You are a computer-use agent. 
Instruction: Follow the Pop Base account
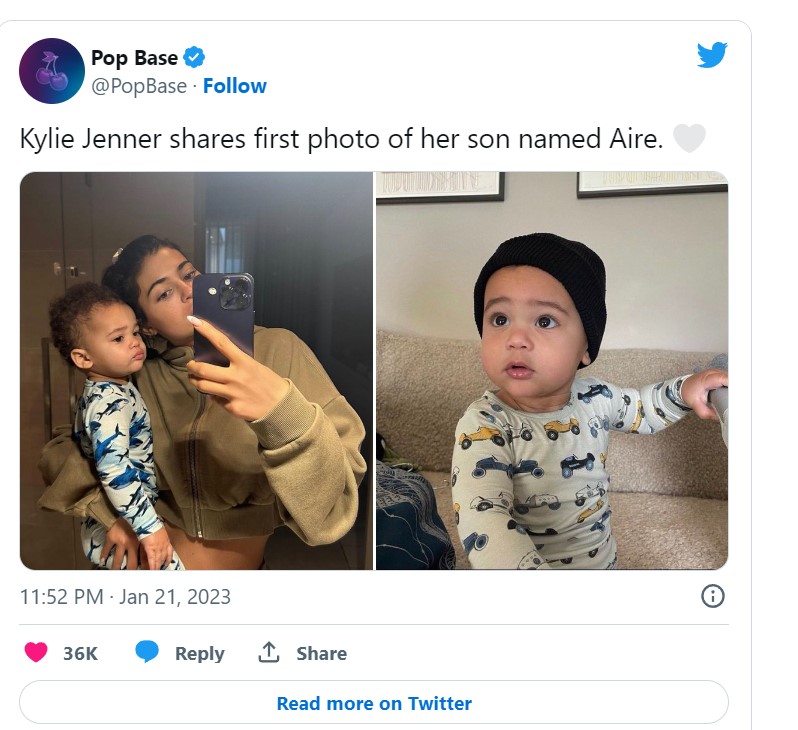pyautogui.click(x=235, y=86)
